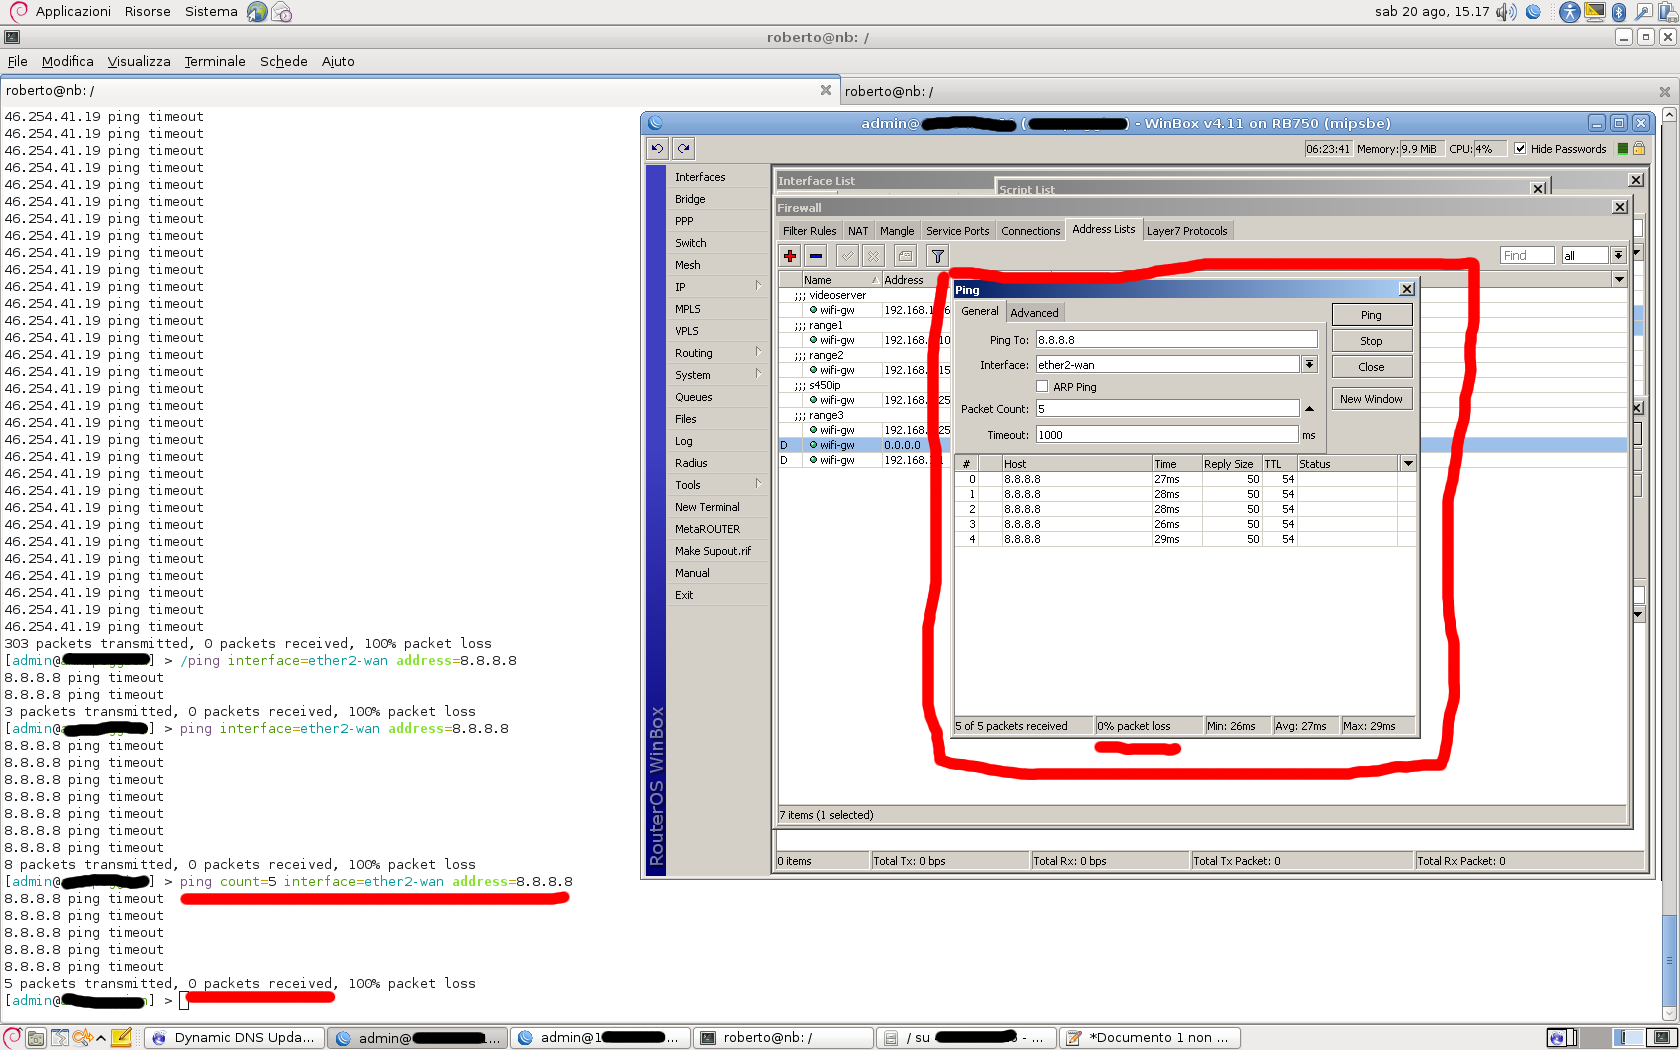Image resolution: width=1680 pixels, height=1050 pixels.
Task: Click the Debian logo in bottom panel
Action: point(13,1037)
